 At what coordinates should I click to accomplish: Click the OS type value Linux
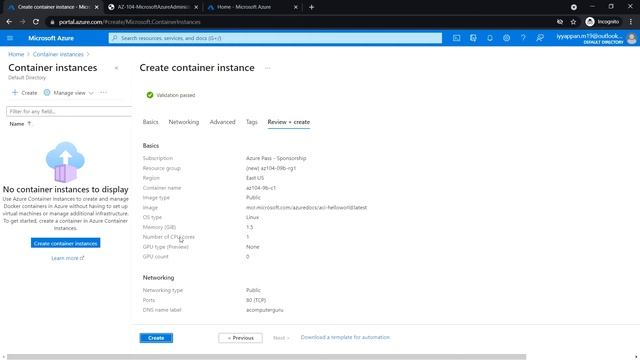(252, 217)
